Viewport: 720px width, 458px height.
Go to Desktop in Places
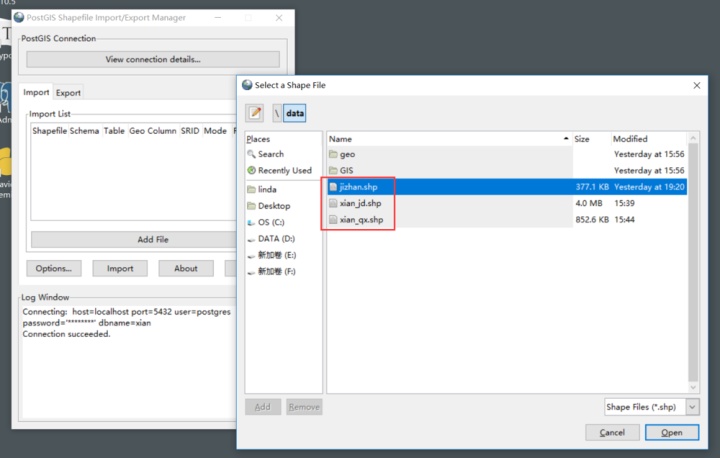tap(274, 206)
